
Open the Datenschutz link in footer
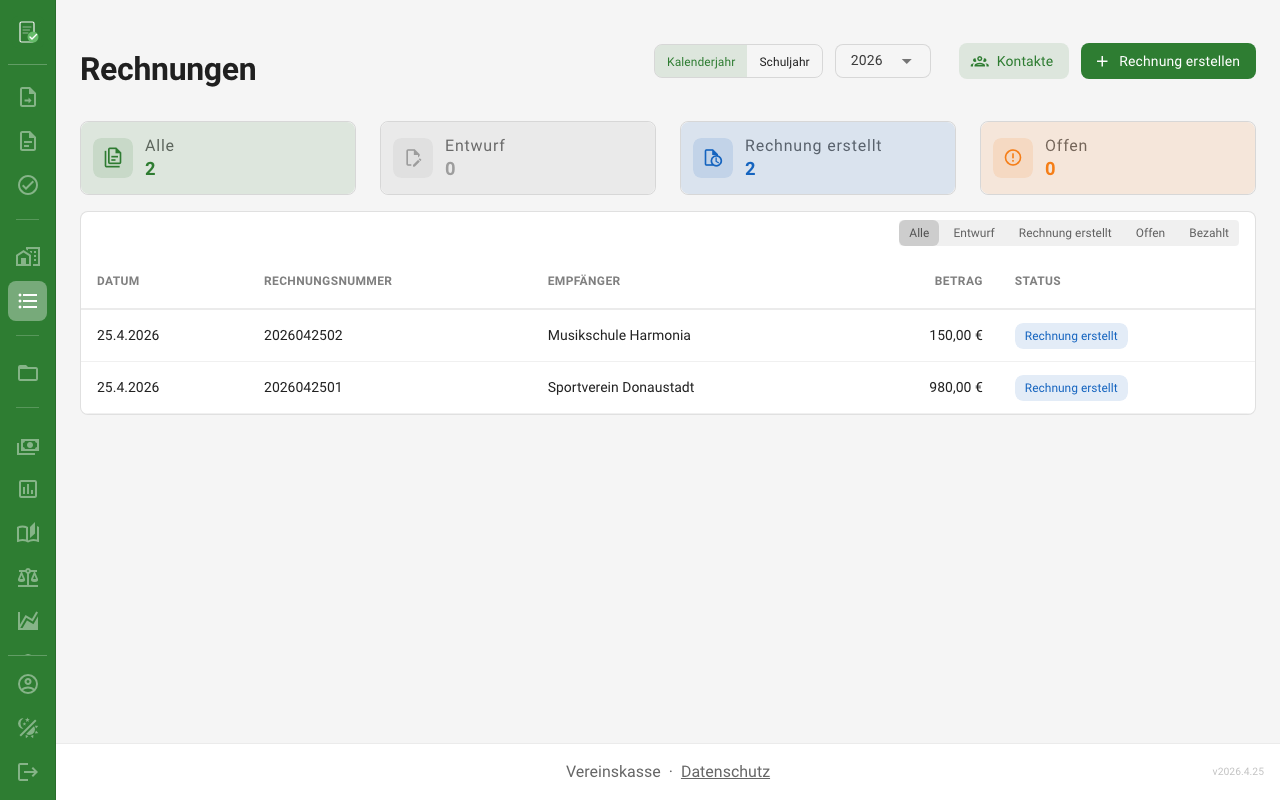coord(725,772)
